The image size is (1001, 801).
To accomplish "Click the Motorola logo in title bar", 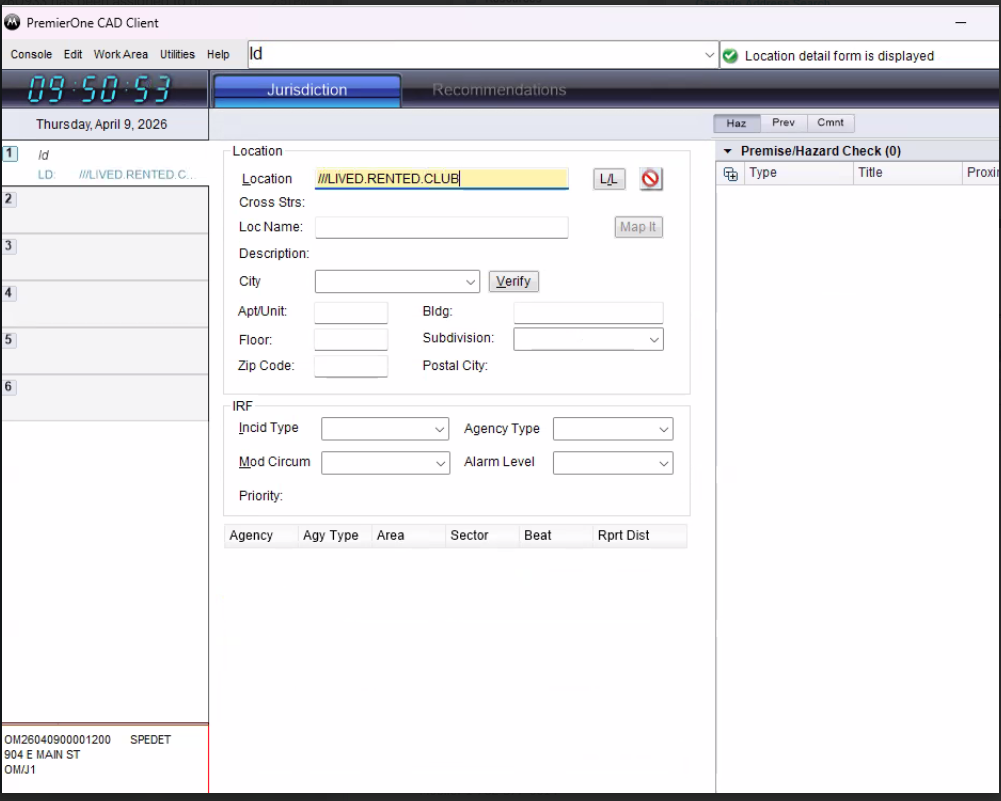I will click(x=12, y=23).
